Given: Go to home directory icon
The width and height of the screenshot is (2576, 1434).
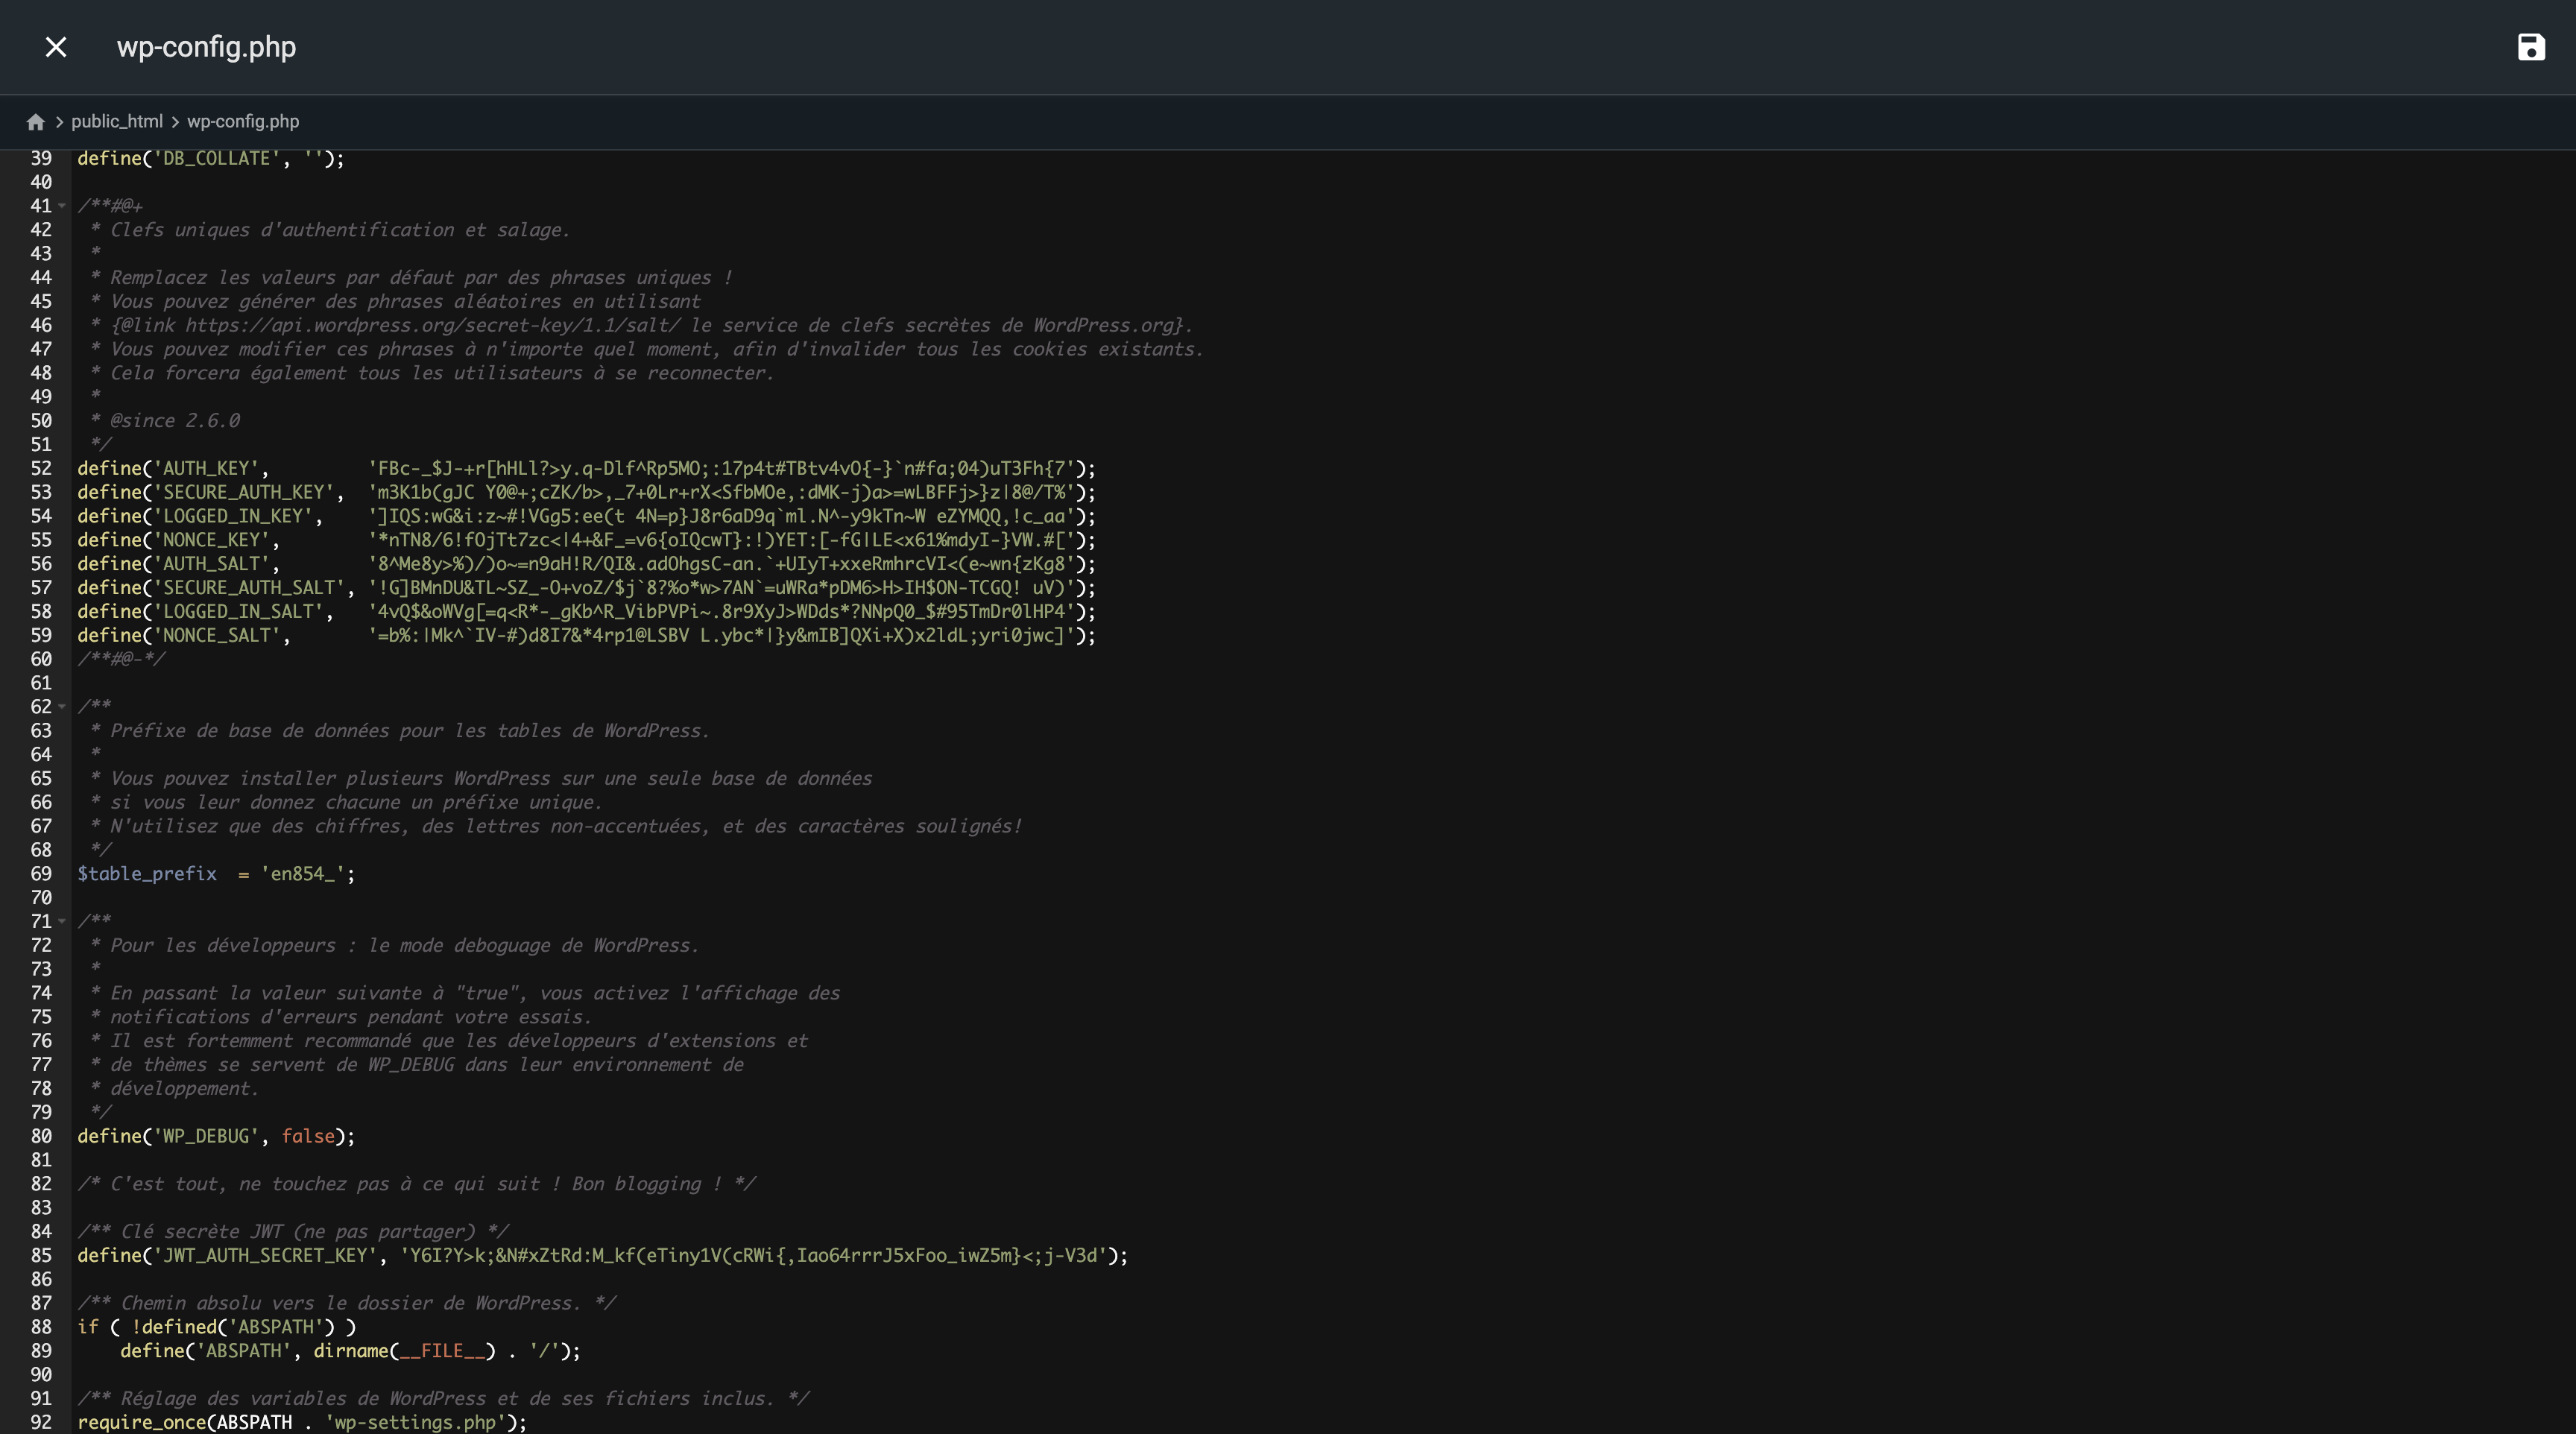Looking at the screenshot, I should coord(36,122).
